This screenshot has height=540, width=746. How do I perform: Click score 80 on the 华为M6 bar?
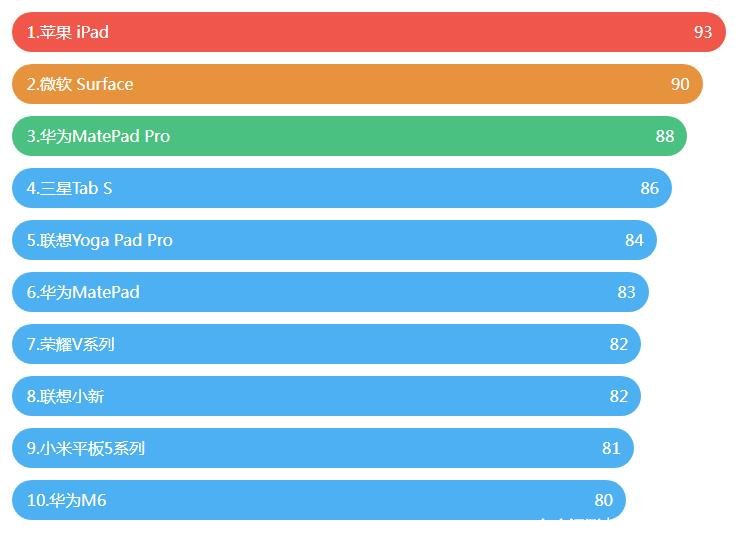pyautogui.click(x=603, y=500)
